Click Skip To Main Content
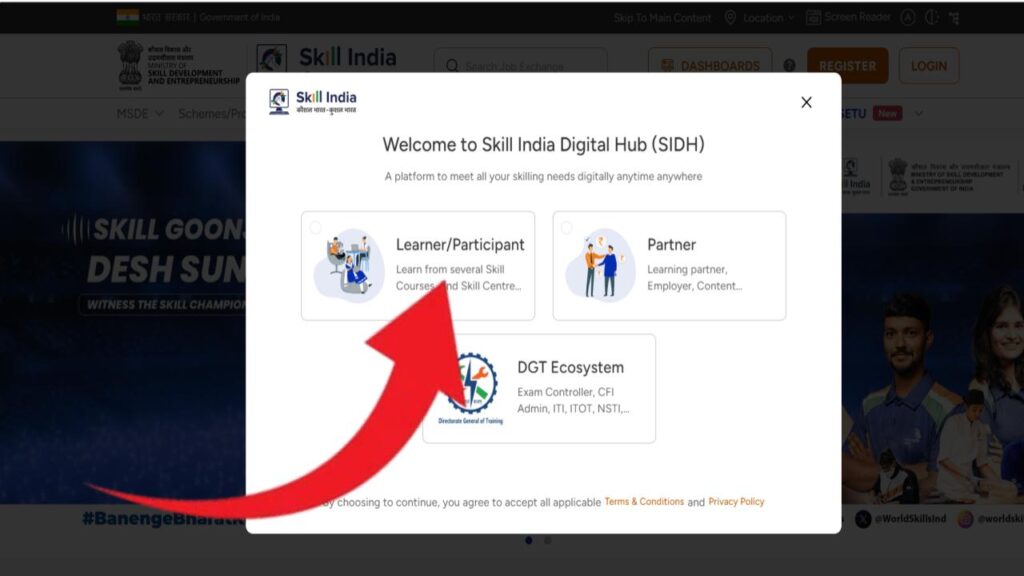 (x=662, y=17)
